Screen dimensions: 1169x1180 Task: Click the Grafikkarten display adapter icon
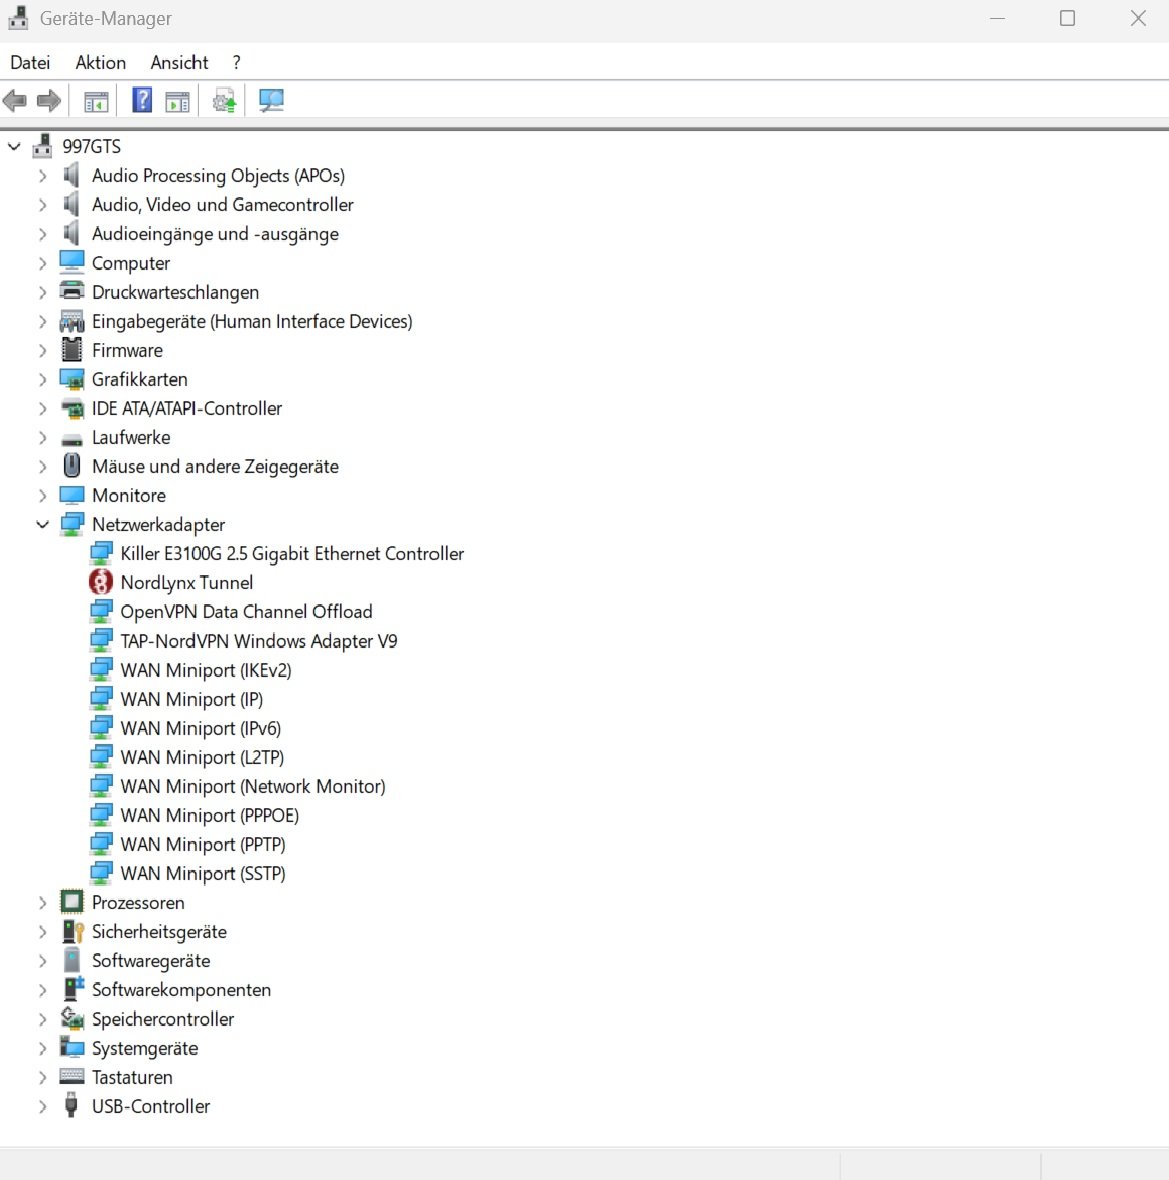[x=72, y=379]
